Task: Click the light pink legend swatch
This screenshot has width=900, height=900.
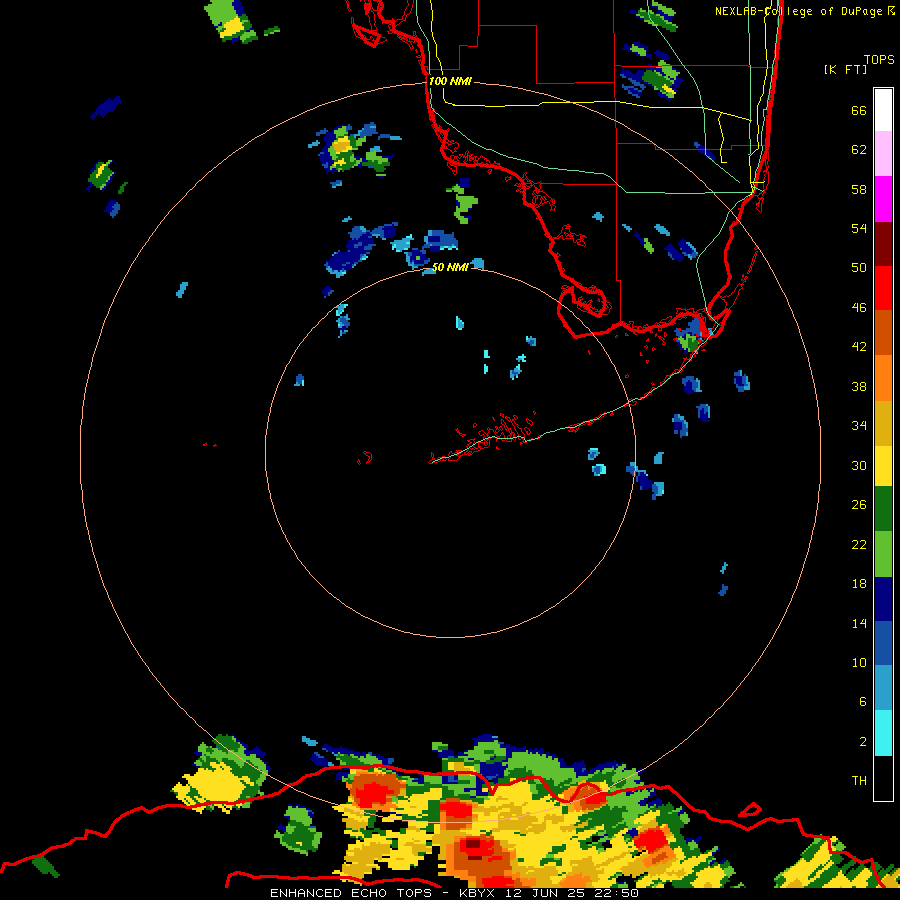Action: point(883,153)
